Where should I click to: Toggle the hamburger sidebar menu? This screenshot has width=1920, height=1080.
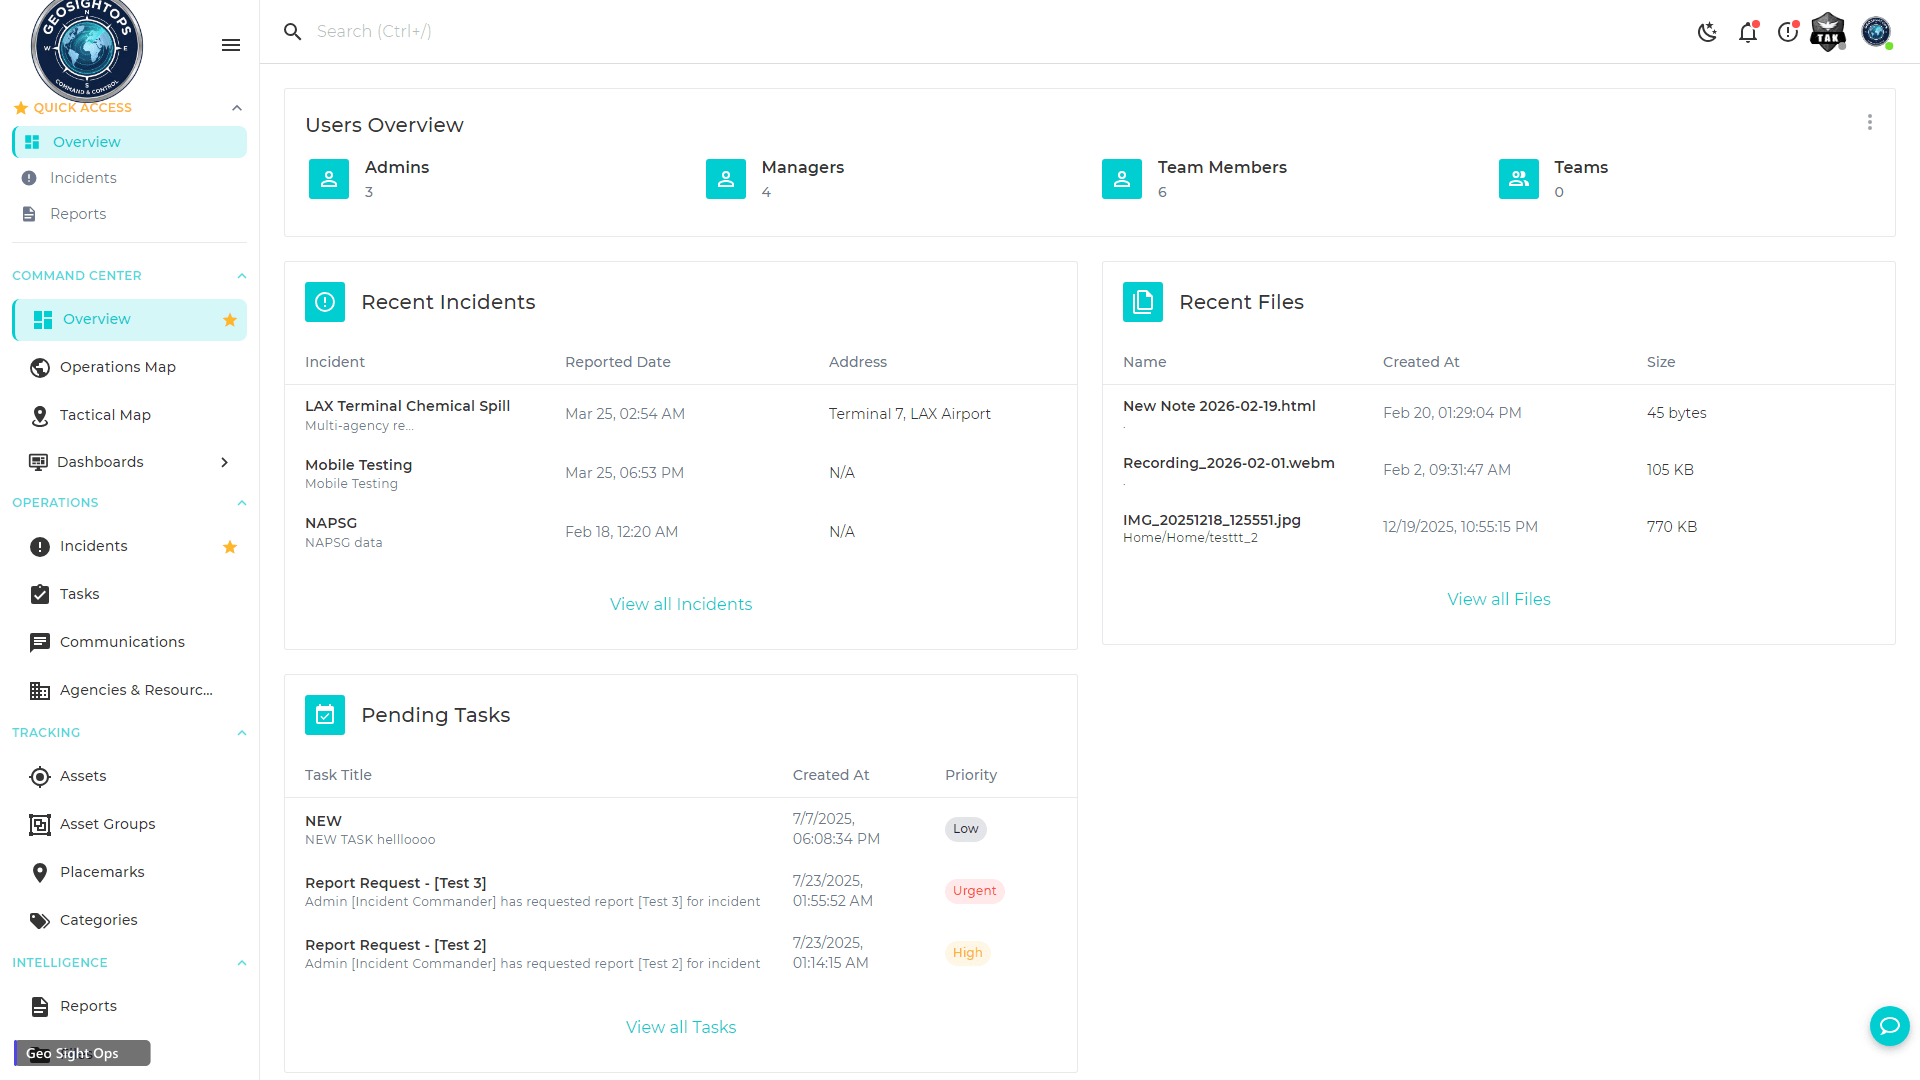click(231, 45)
